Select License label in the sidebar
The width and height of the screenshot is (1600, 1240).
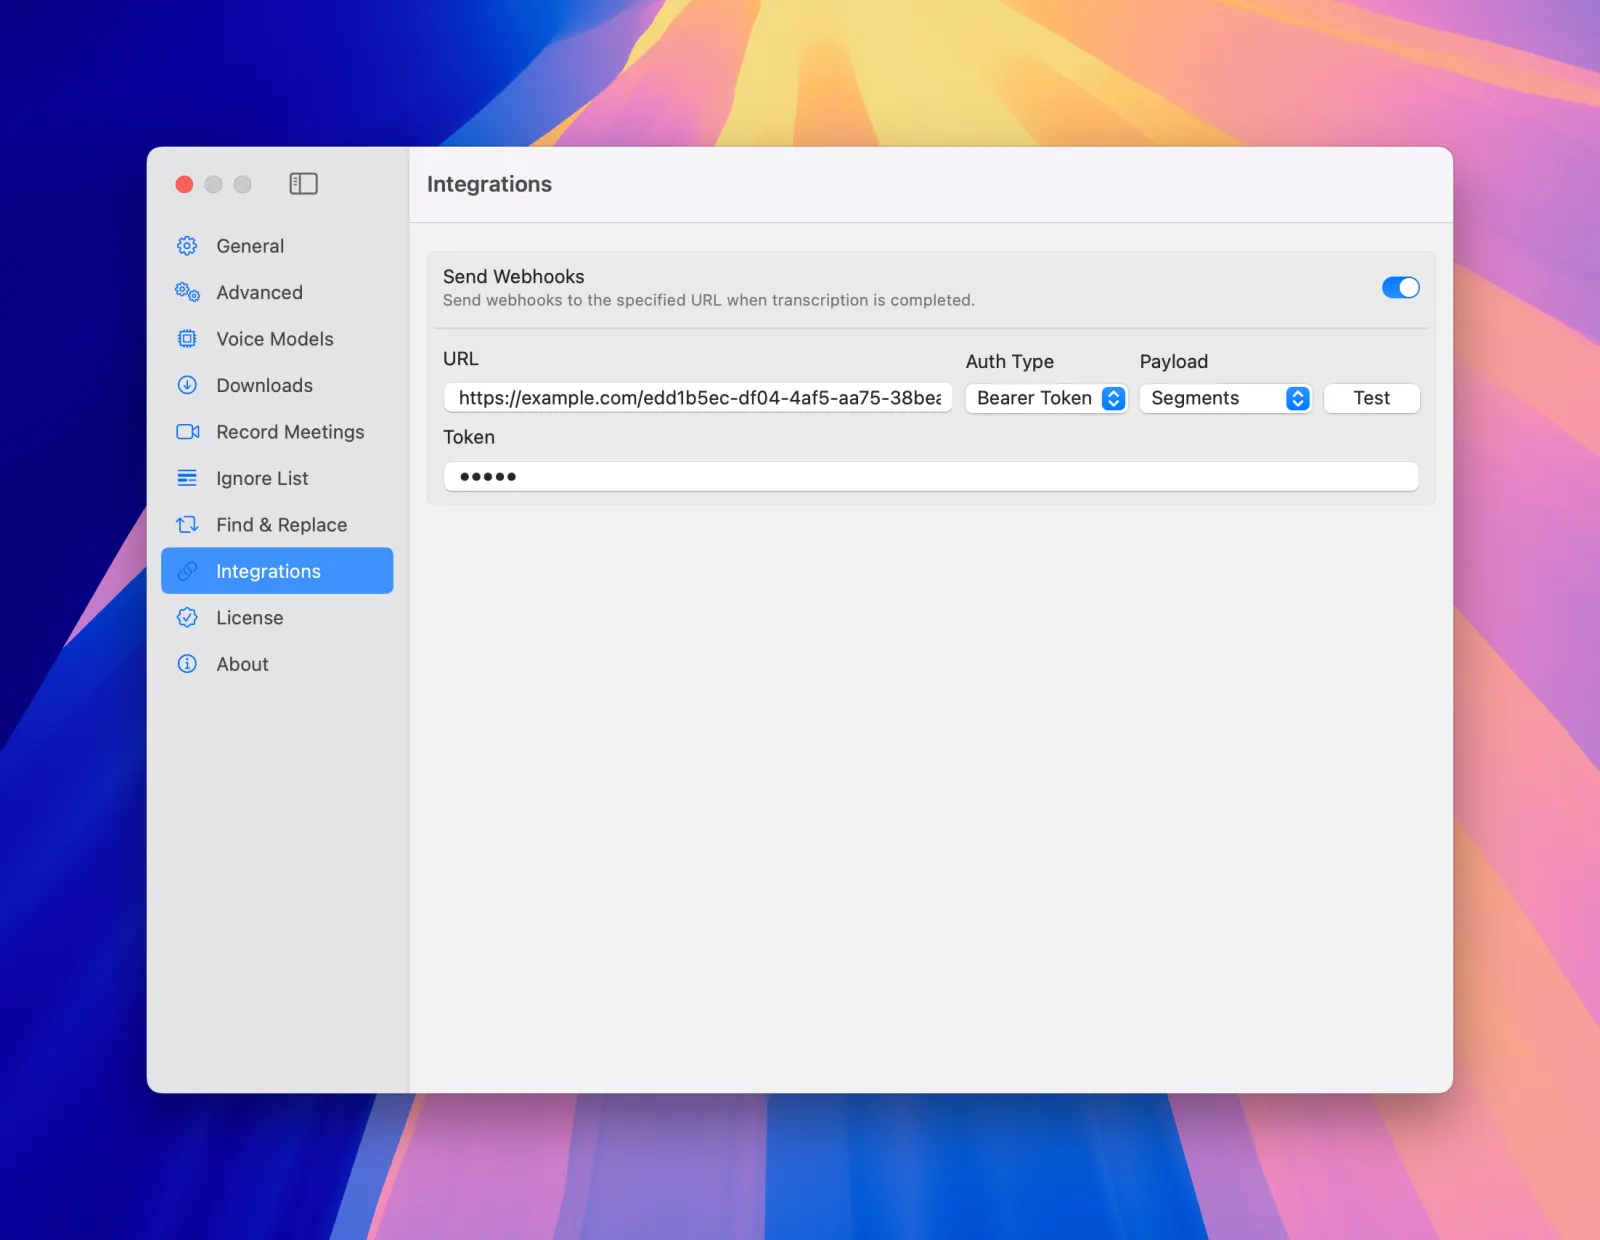(x=250, y=618)
